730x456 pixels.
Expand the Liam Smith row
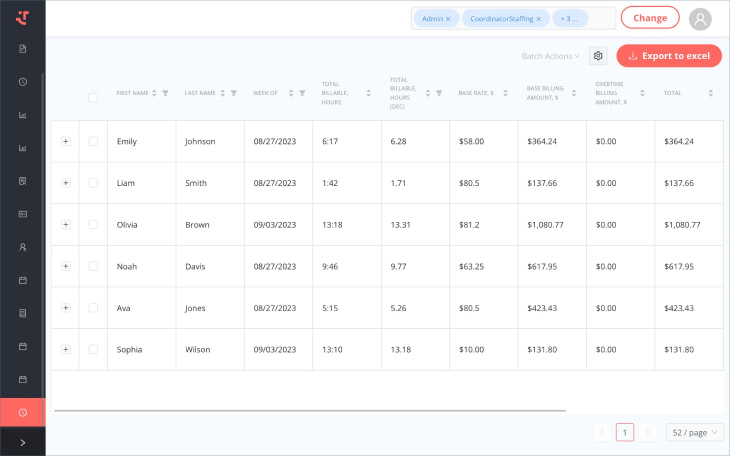click(65, 183)
